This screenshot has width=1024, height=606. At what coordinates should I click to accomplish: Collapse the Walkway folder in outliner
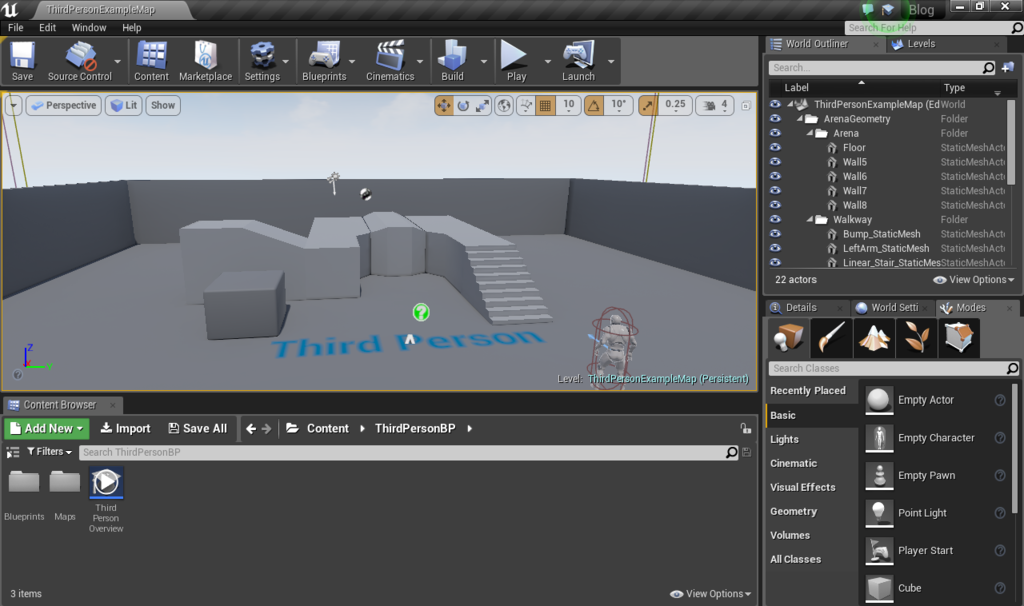click(809, 219)
